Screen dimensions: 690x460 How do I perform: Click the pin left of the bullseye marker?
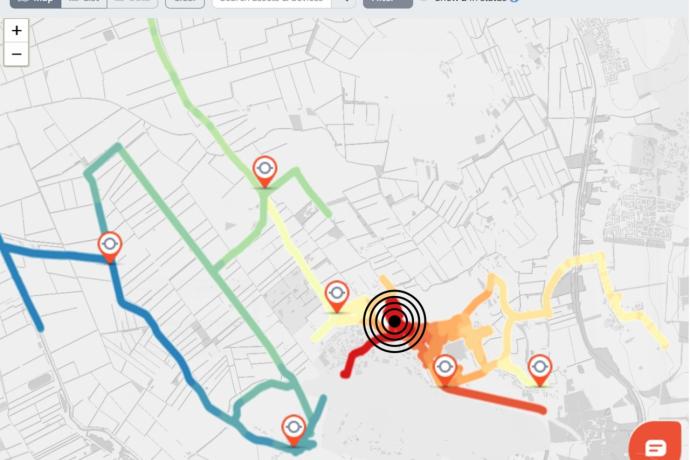click(337, 297)
